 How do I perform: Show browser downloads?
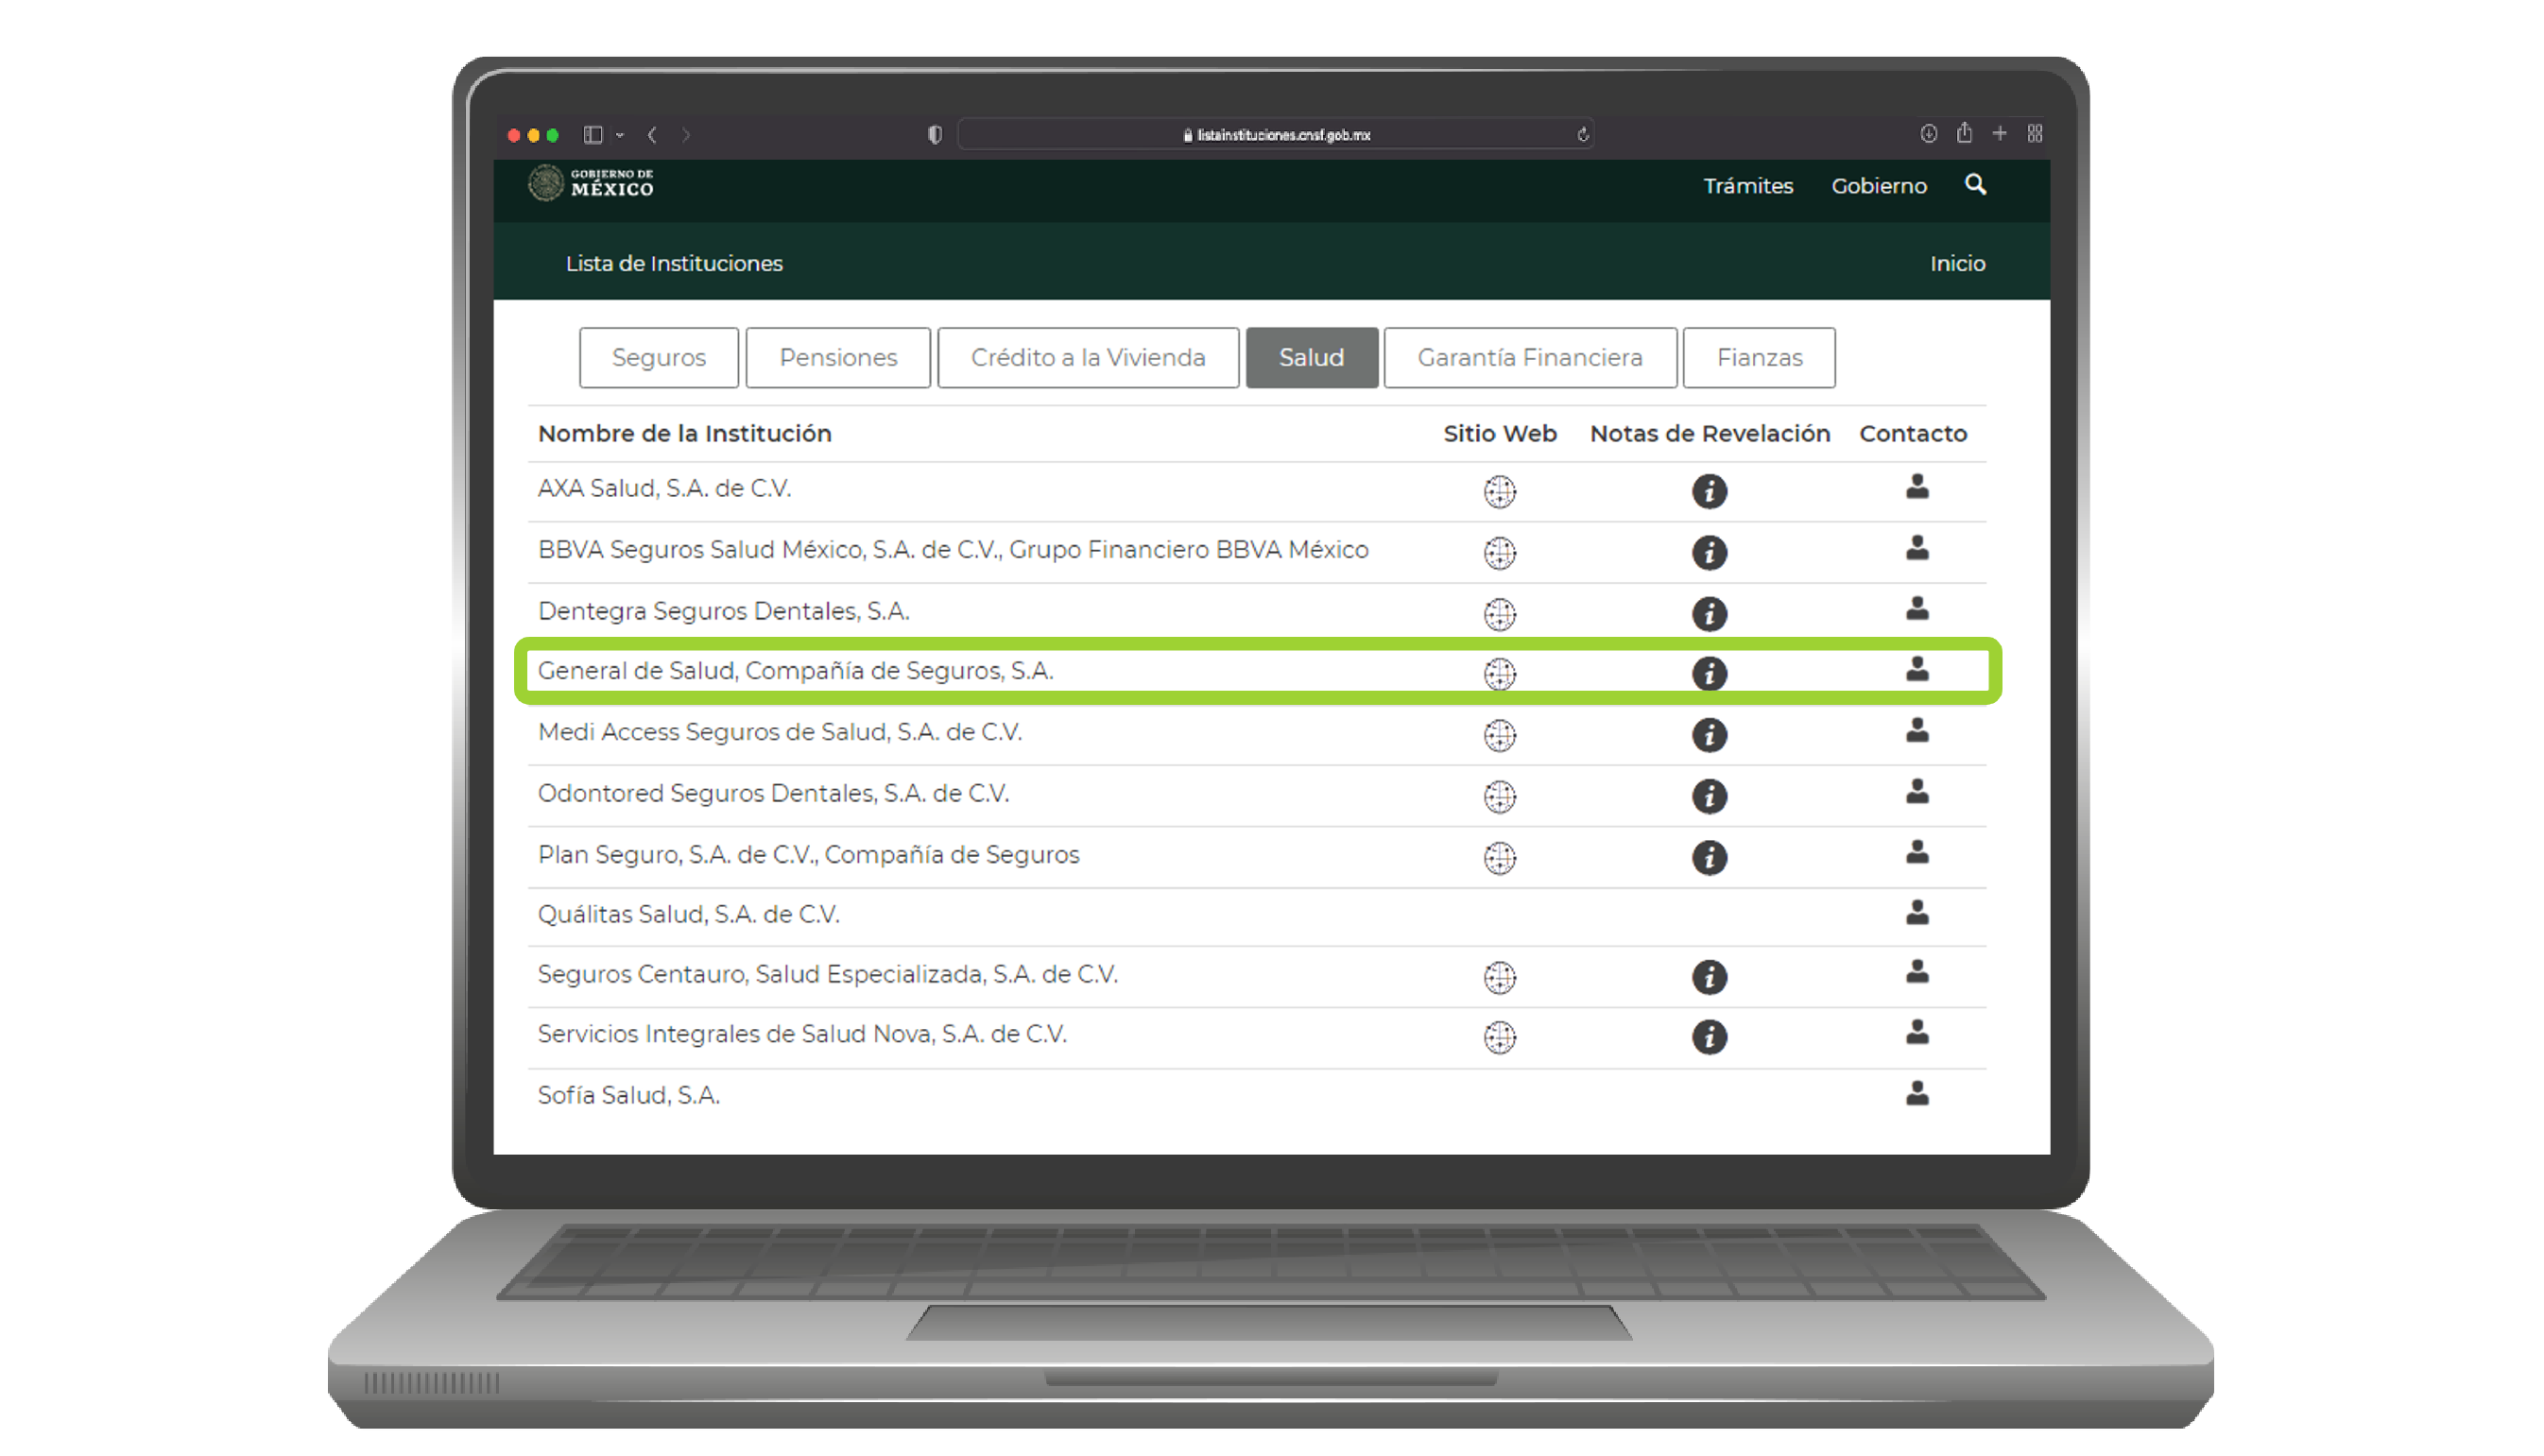[x=1928, y=133]
